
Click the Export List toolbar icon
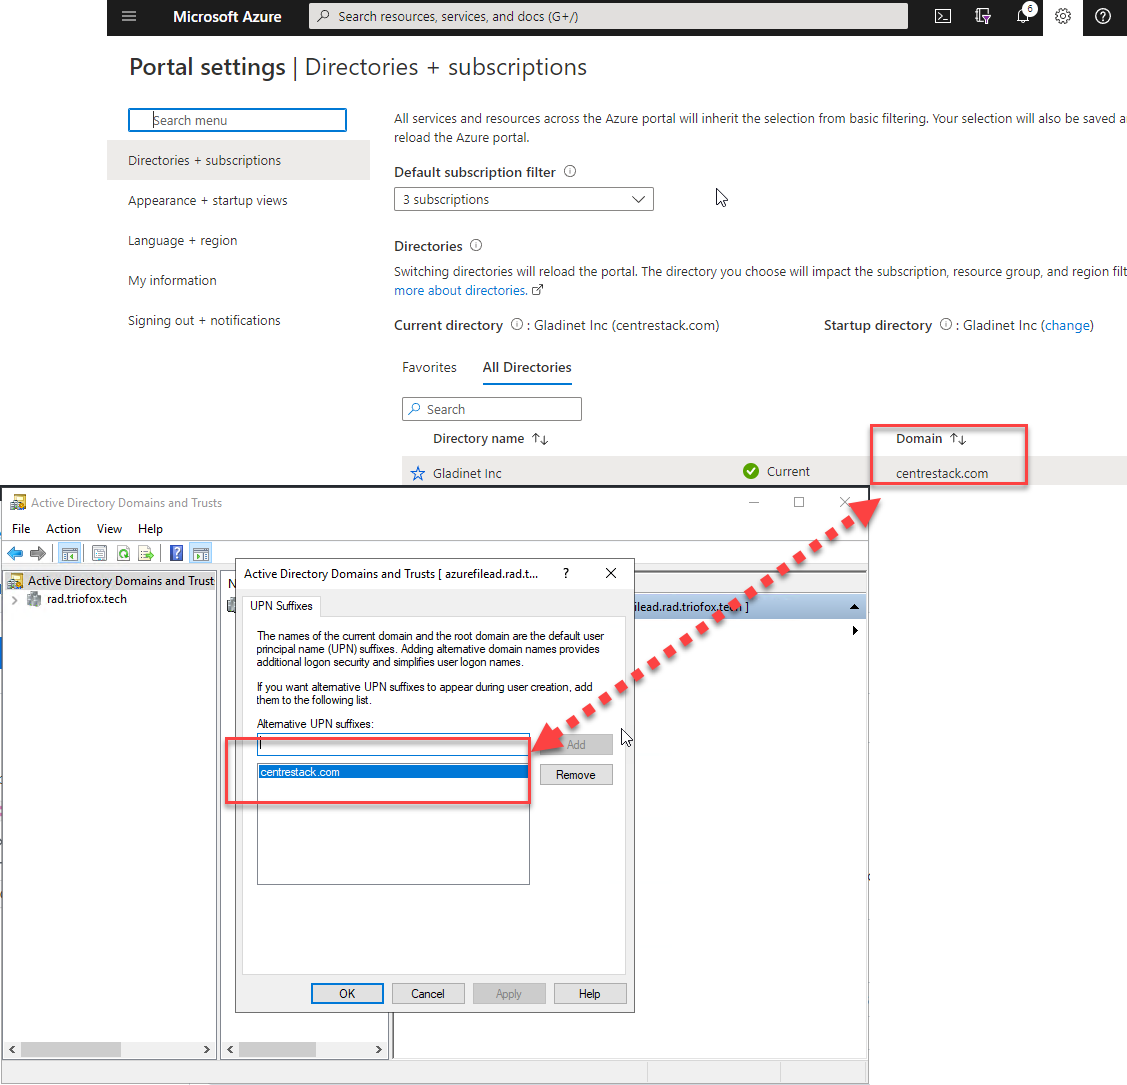(146, 553)
